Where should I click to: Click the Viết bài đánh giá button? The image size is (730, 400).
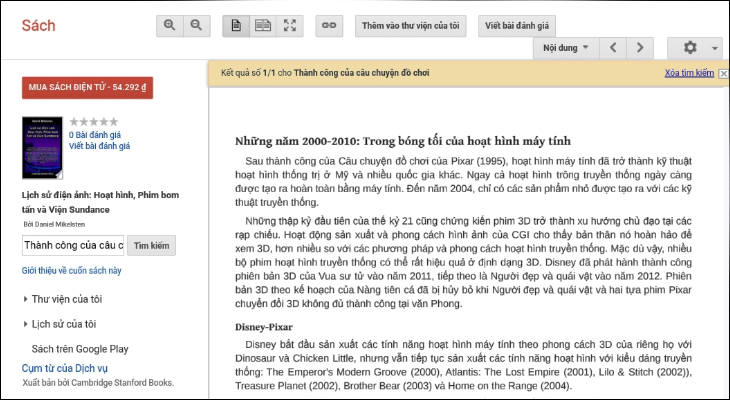[517, 26]
